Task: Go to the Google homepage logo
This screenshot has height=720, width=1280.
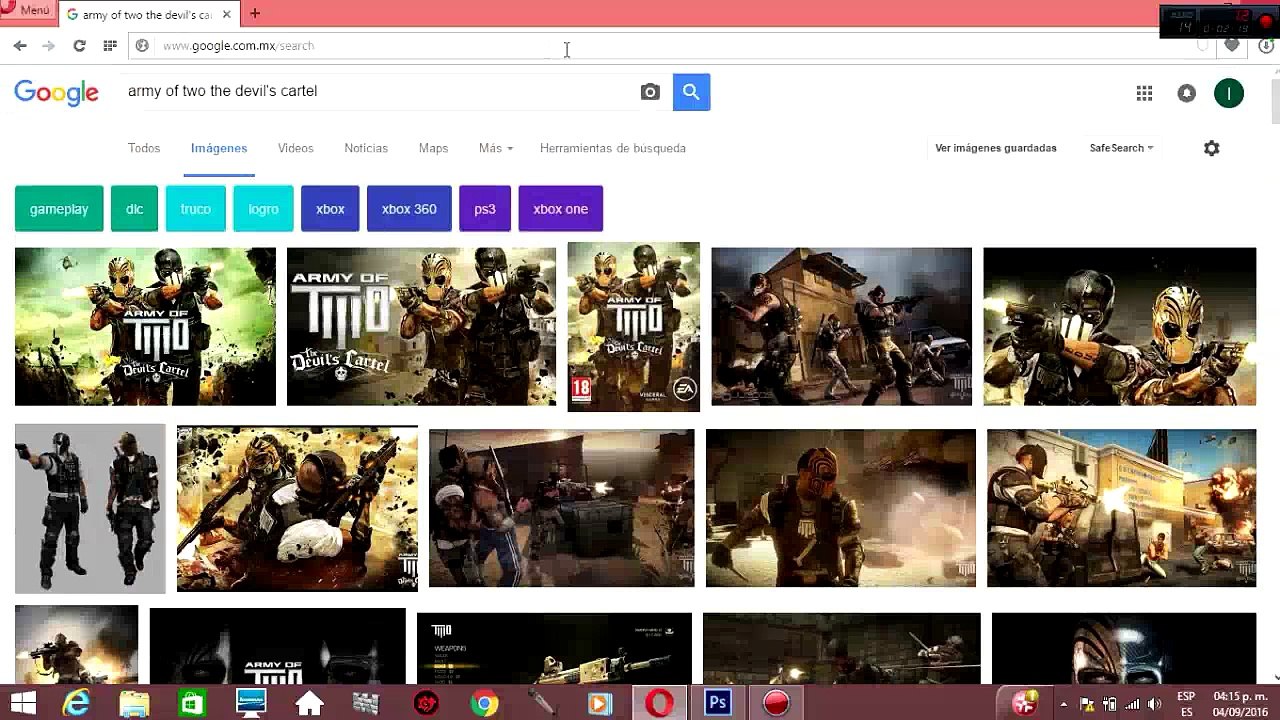Action: 56,93
